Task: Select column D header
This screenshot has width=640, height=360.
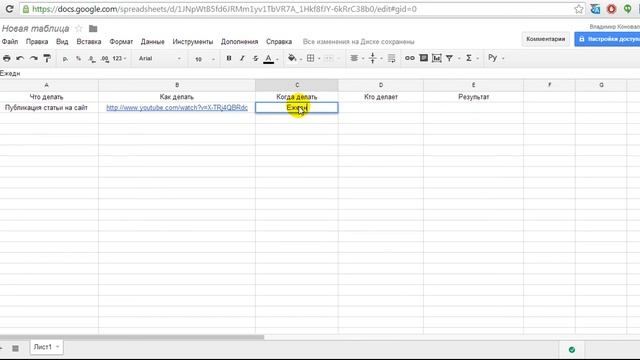Action: pos(380,85)
